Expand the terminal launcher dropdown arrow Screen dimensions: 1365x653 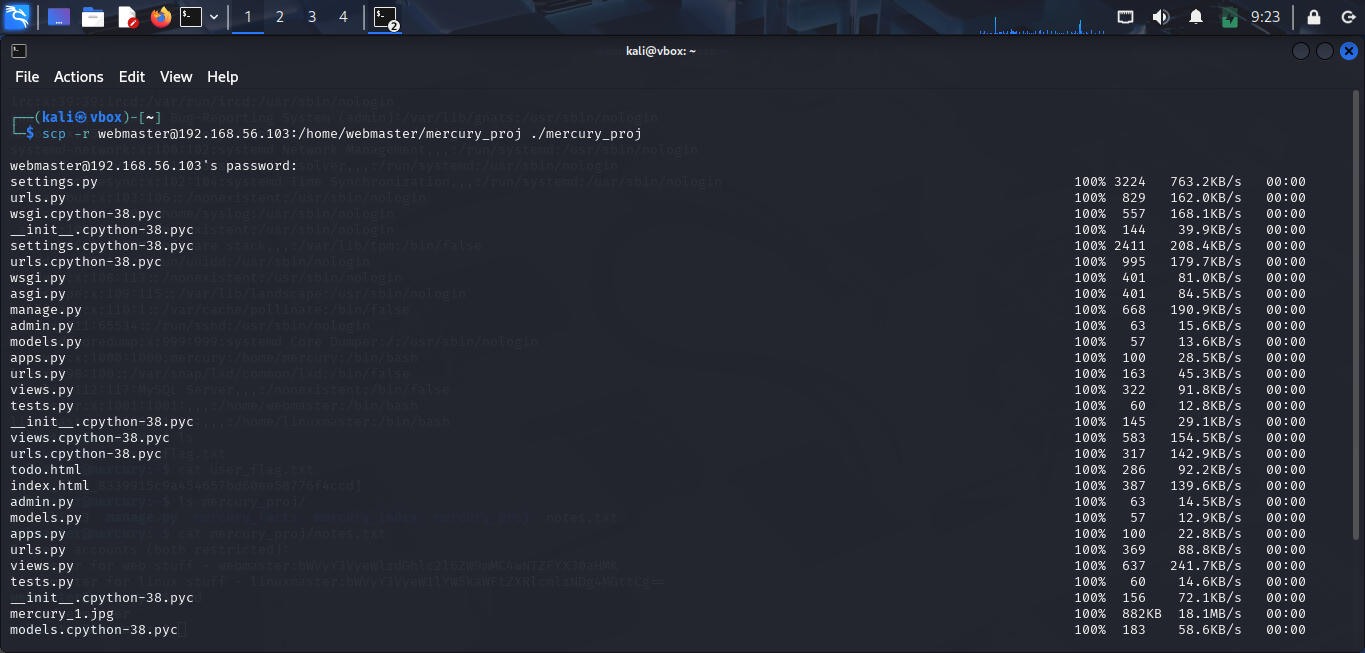[x=214, y=17]
